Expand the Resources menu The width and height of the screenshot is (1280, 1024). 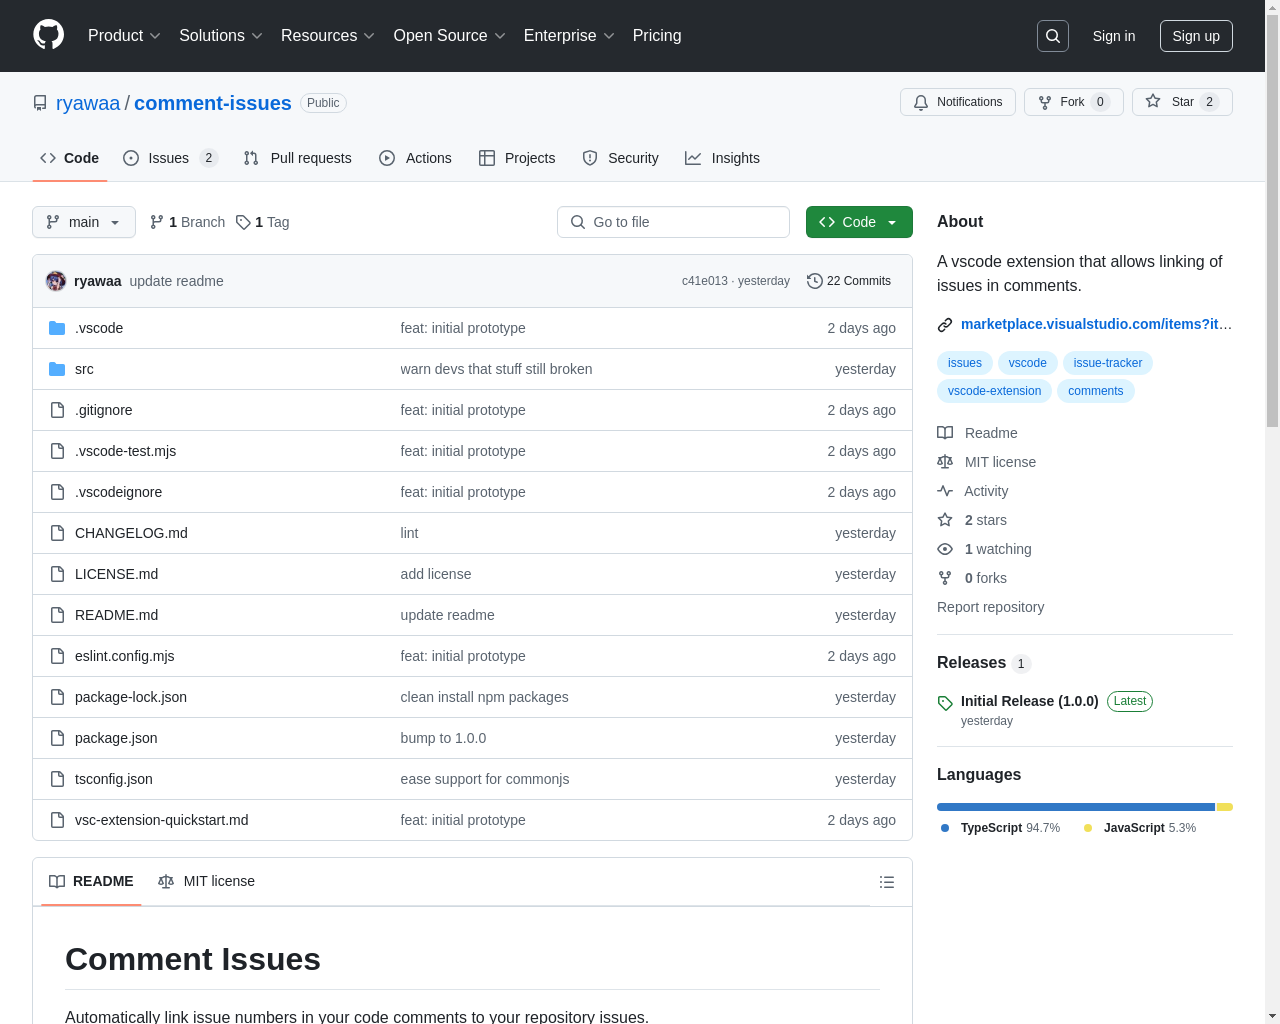click(x=328, y=36)
